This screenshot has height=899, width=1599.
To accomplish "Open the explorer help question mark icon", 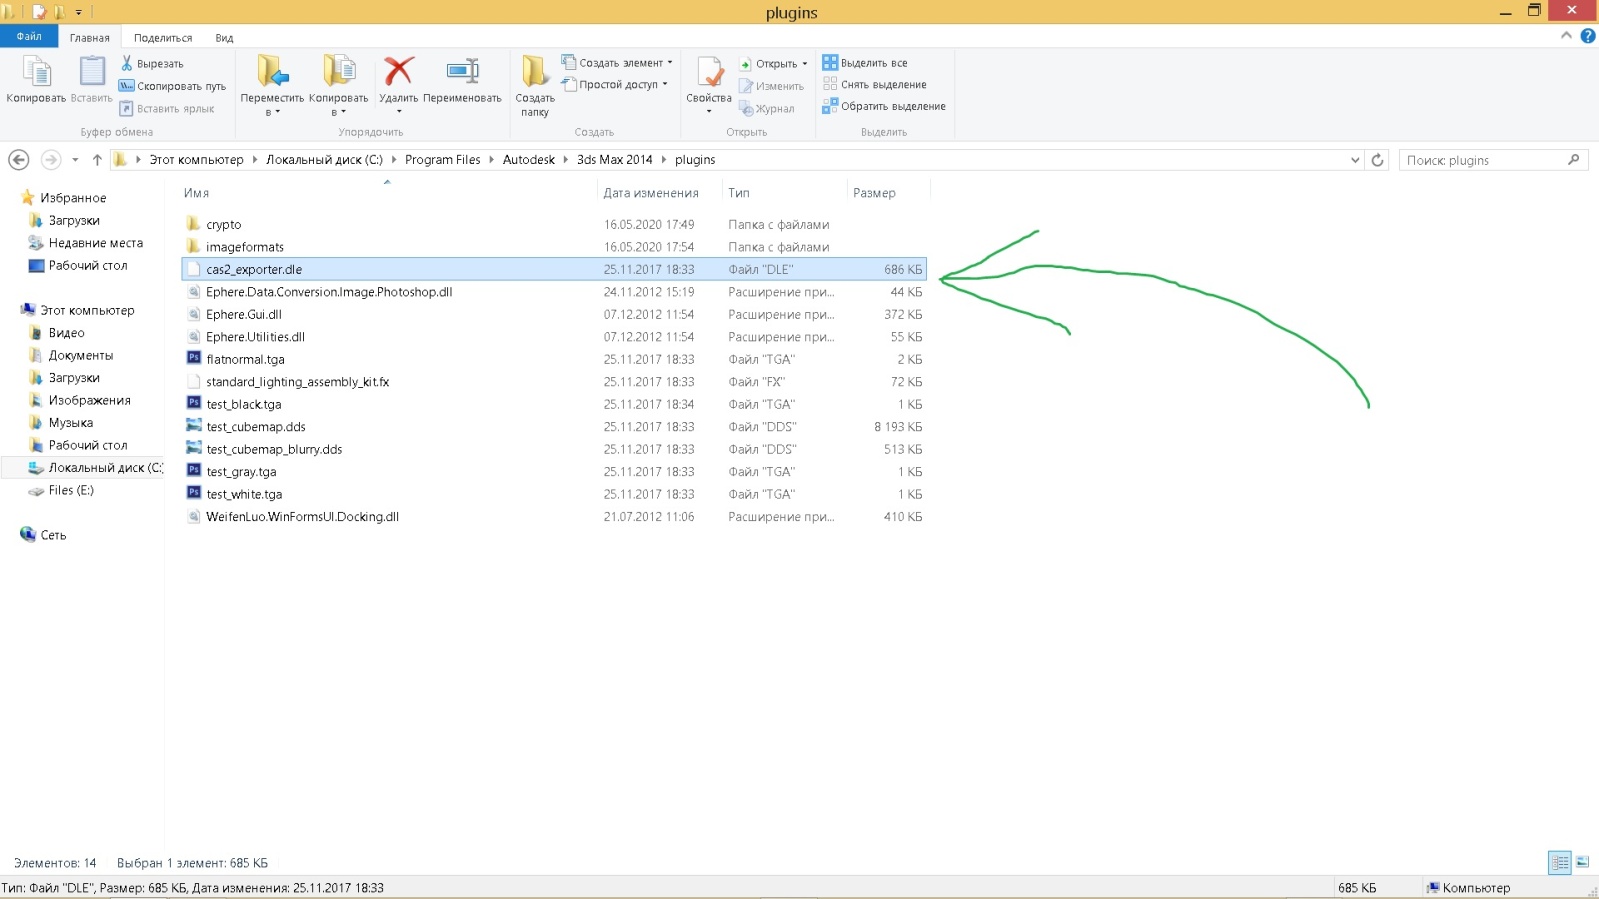I will point(1587,36).
